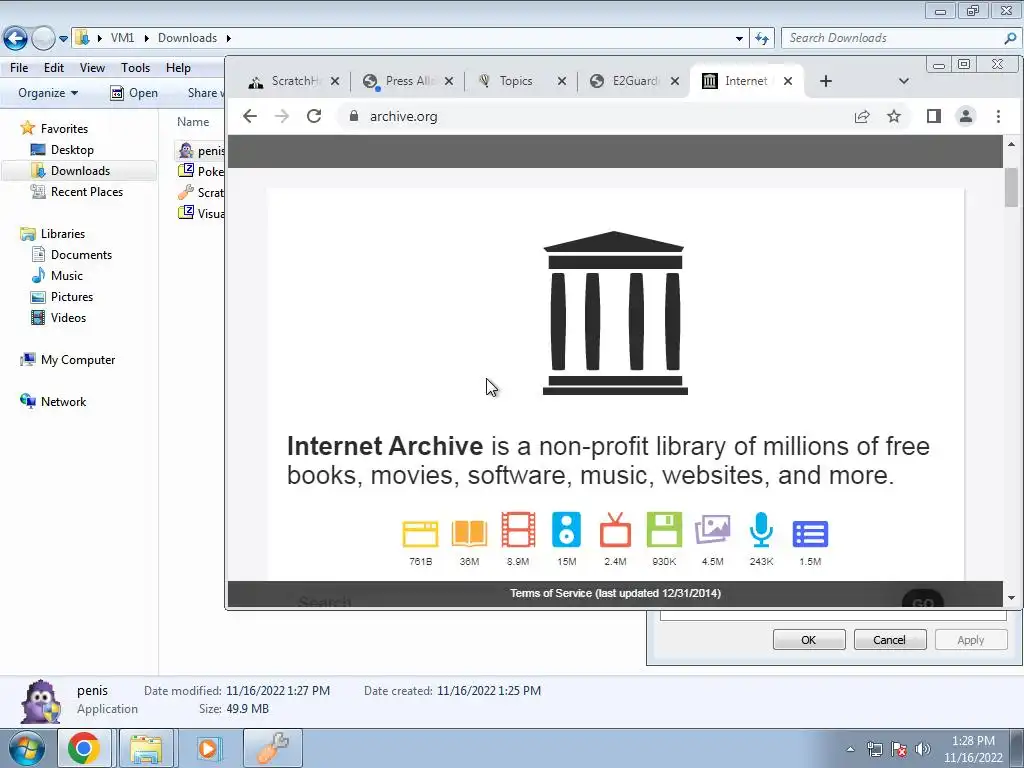The width and height of the screenshot is (1024, 768).
Task: Select Network in navigation pane
Action: 63,402
